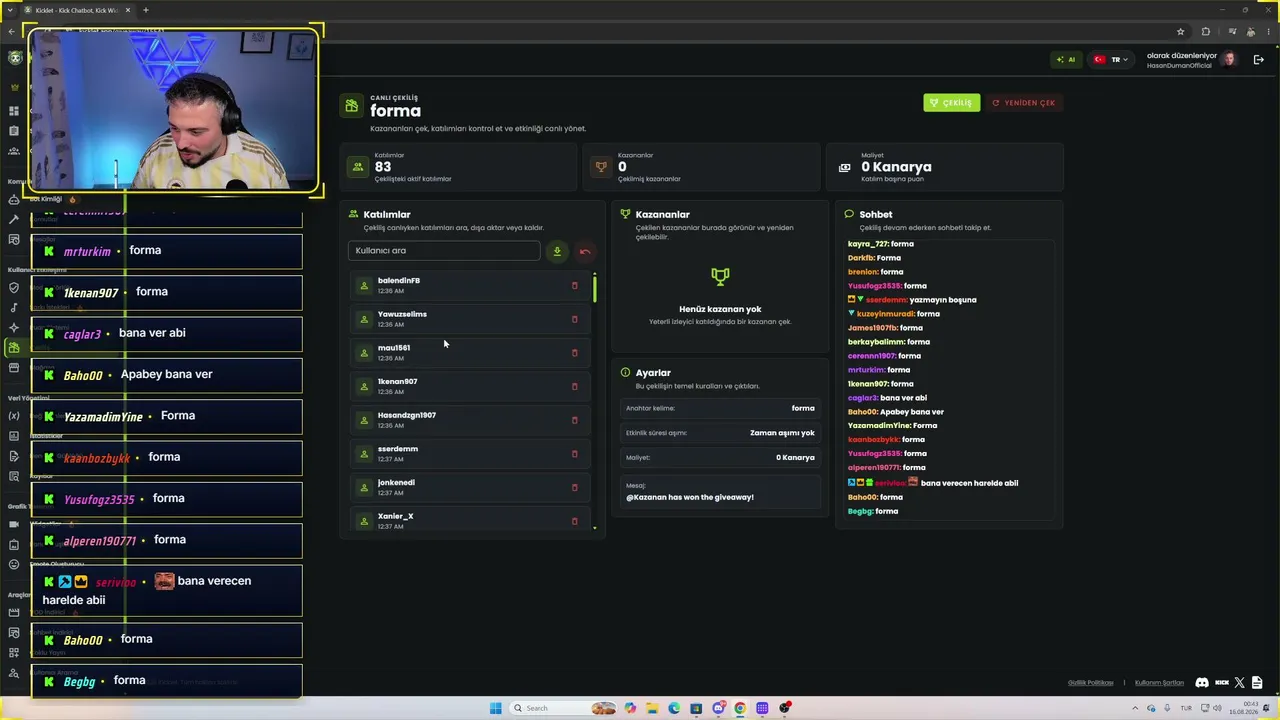Click the @Kazanan has won the giveaway message
The width and height of the screenshot is (1280, 720).
690,497
